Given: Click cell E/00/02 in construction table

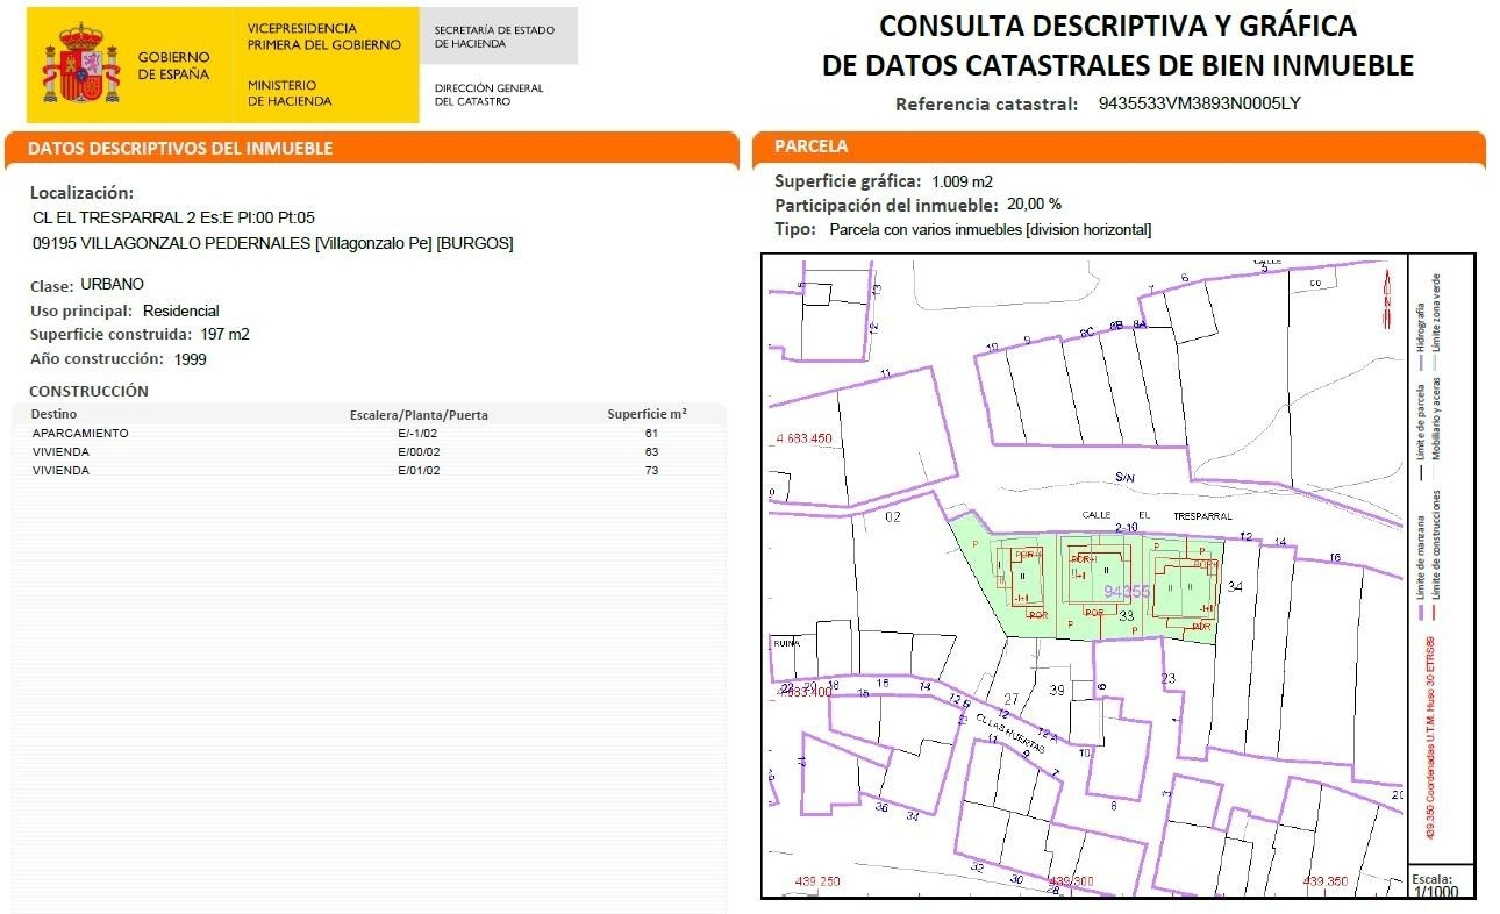Looking at the screenshot, I should 419,452.
